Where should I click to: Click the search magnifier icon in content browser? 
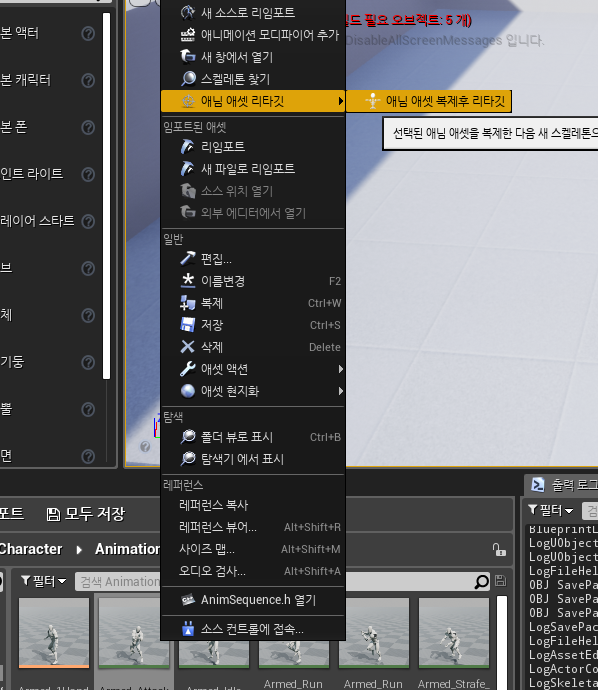coord(482,582)
